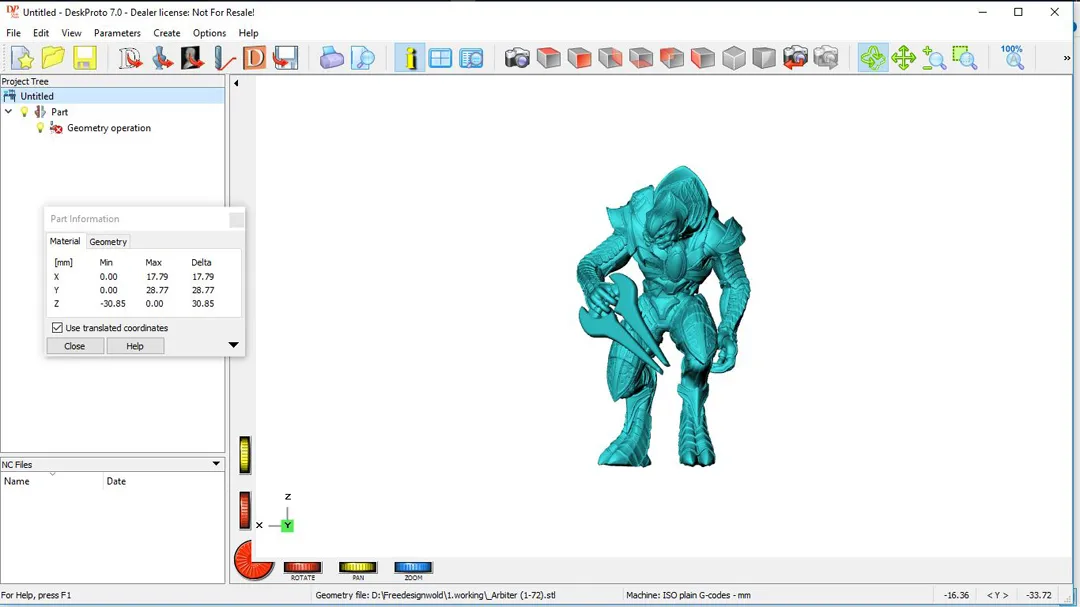Screen dimensions: 1080x607
Task: Click the load bitmap file portrait icon
Action: click(x=192, y=58)
